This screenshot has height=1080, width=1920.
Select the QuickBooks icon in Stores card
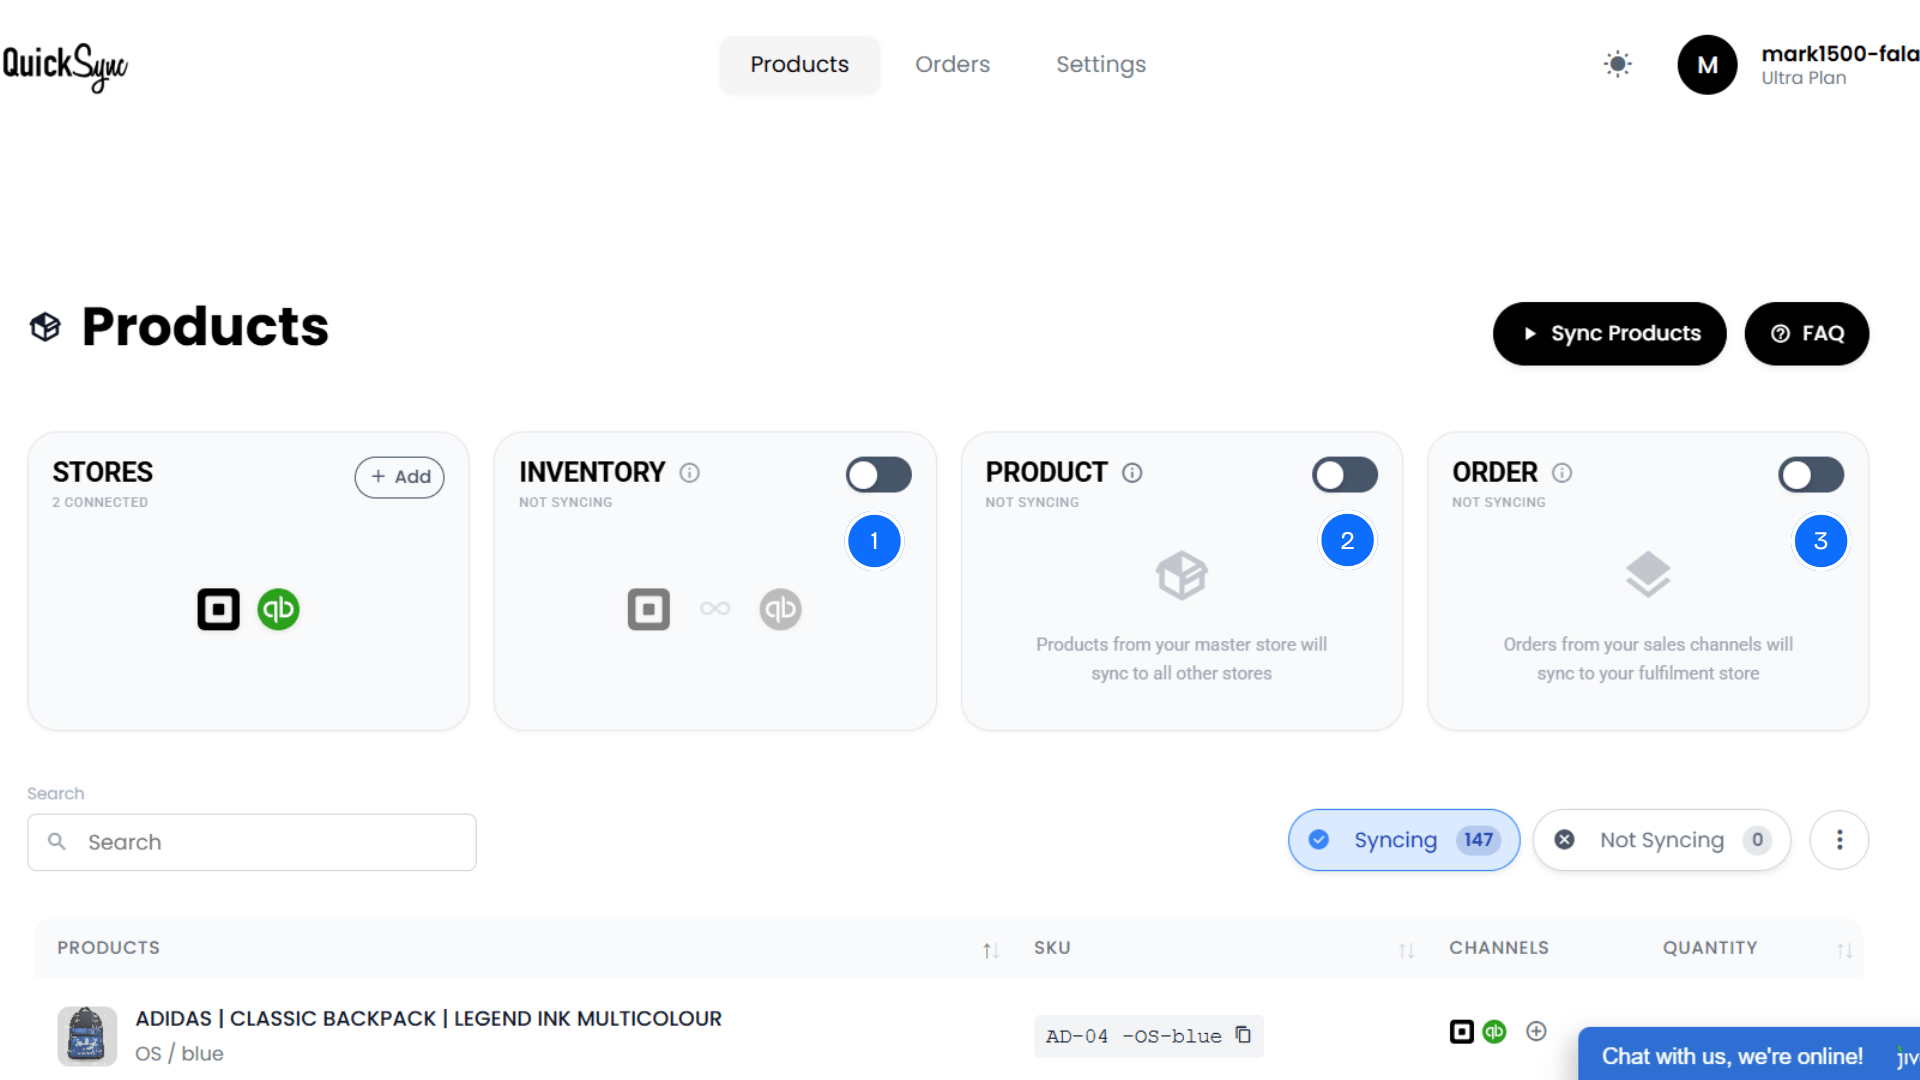(x=278, y=609)
